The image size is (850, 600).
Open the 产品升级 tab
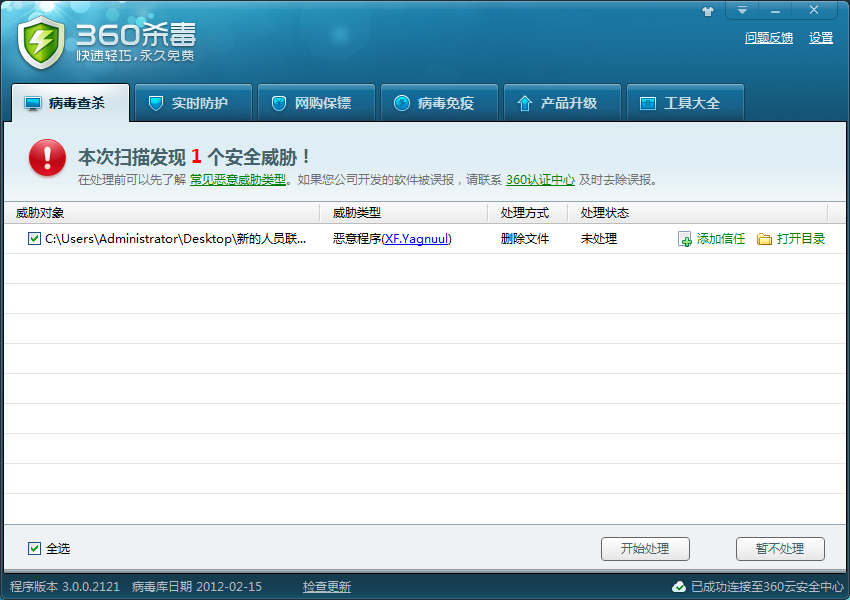[563, 103]
